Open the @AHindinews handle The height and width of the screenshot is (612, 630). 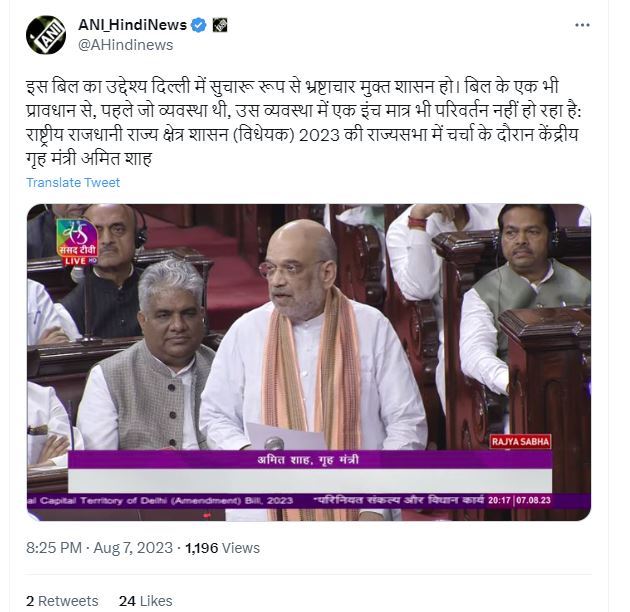pos(126,45)
